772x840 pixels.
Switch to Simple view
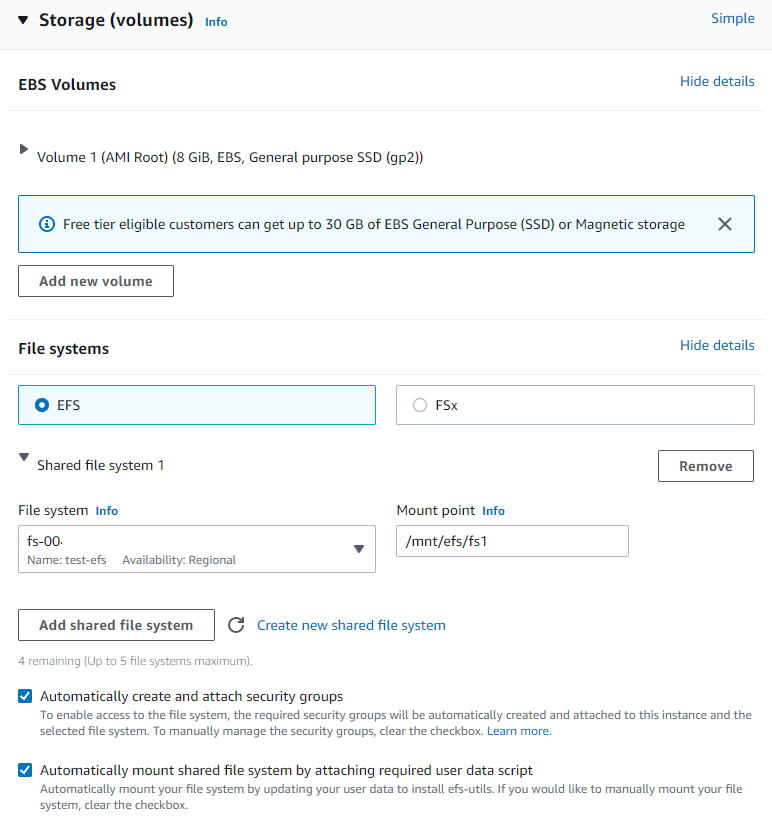[x=732, y=18]
